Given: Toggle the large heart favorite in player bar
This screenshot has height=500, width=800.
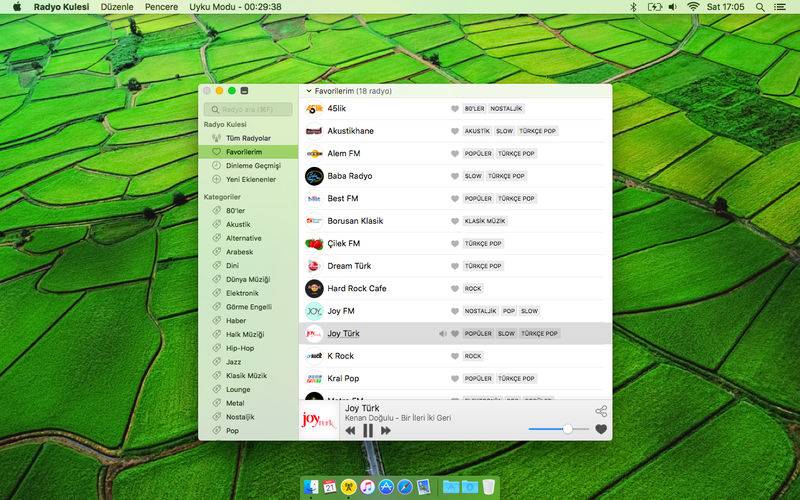Looking at the screenshot, I should 601,430.
